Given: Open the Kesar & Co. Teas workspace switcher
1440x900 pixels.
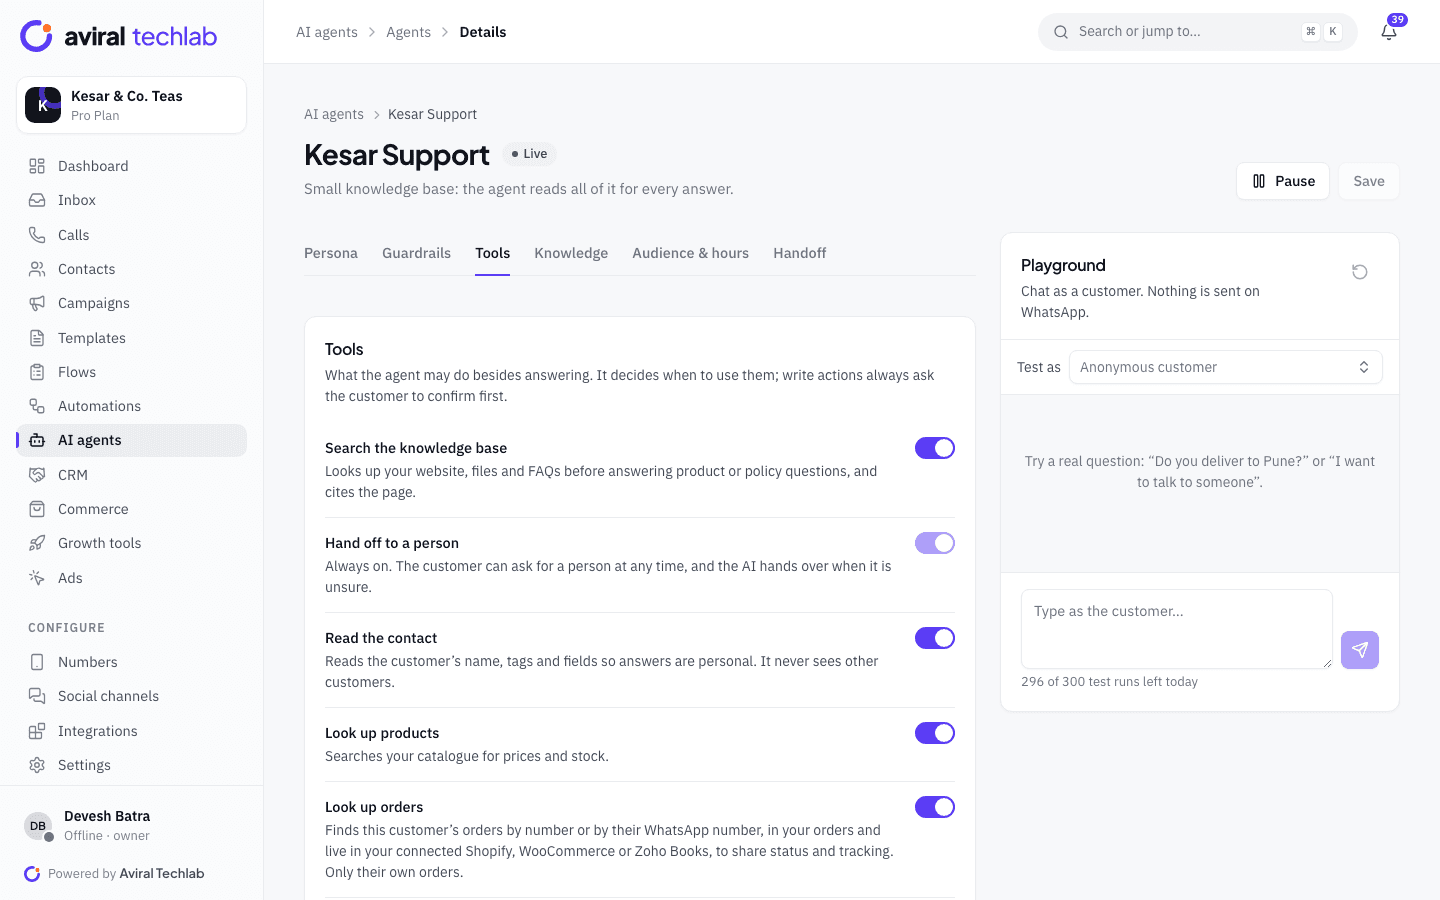Looking at the screenshot, I should (x=132, y=105).
